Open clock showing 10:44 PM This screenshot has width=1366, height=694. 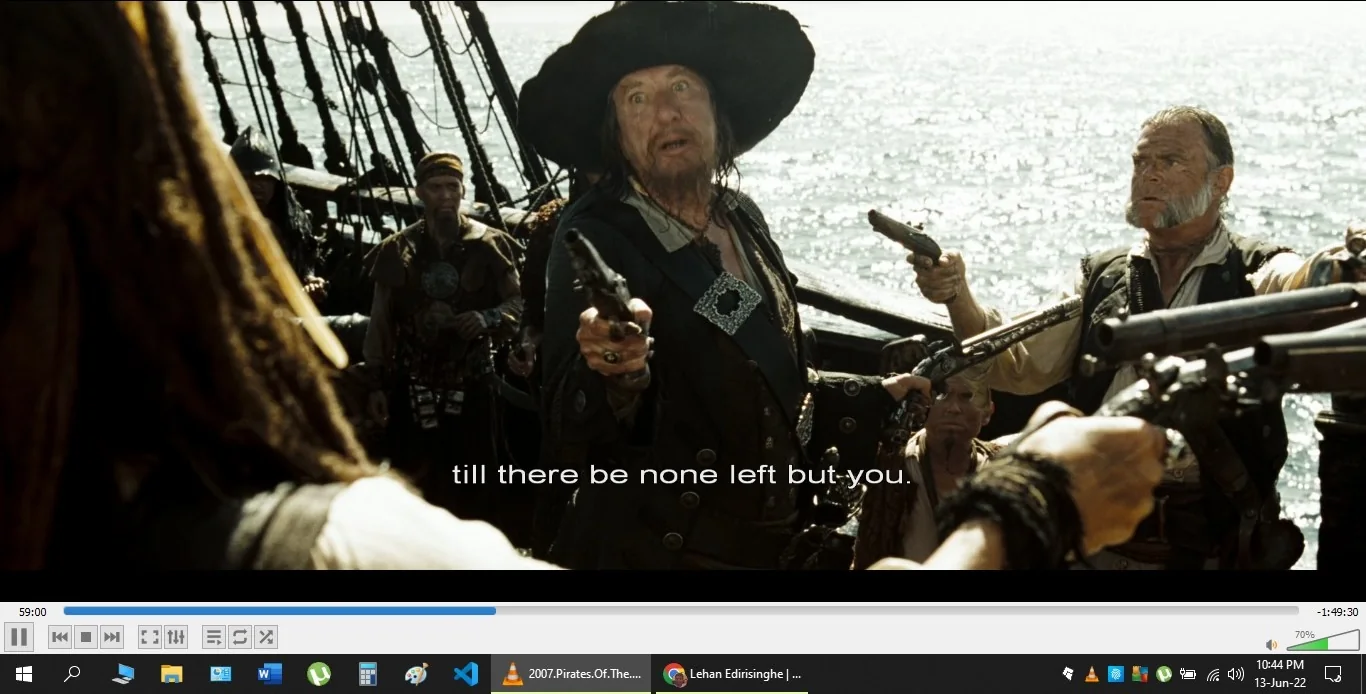[1280, 674]
